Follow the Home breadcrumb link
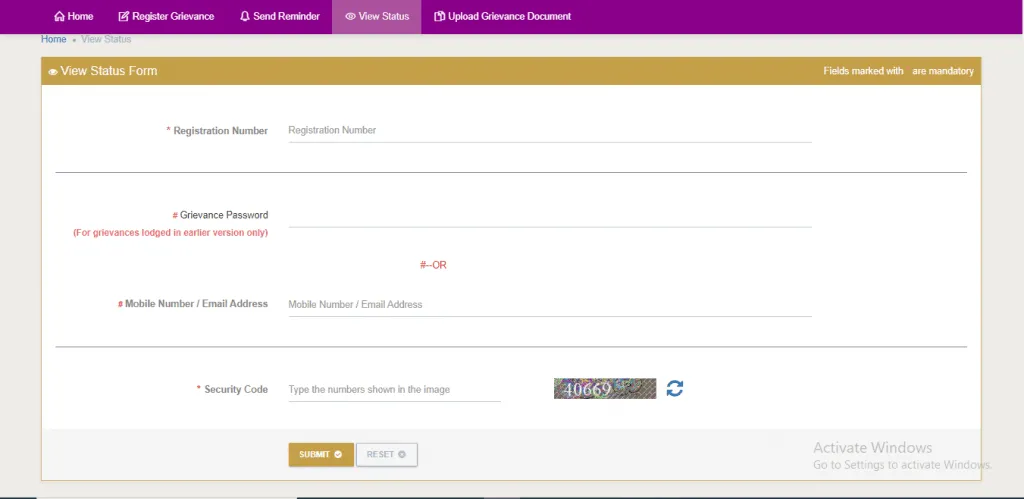The width and height of the screenshot is (1024, 499). pos(53,39)
